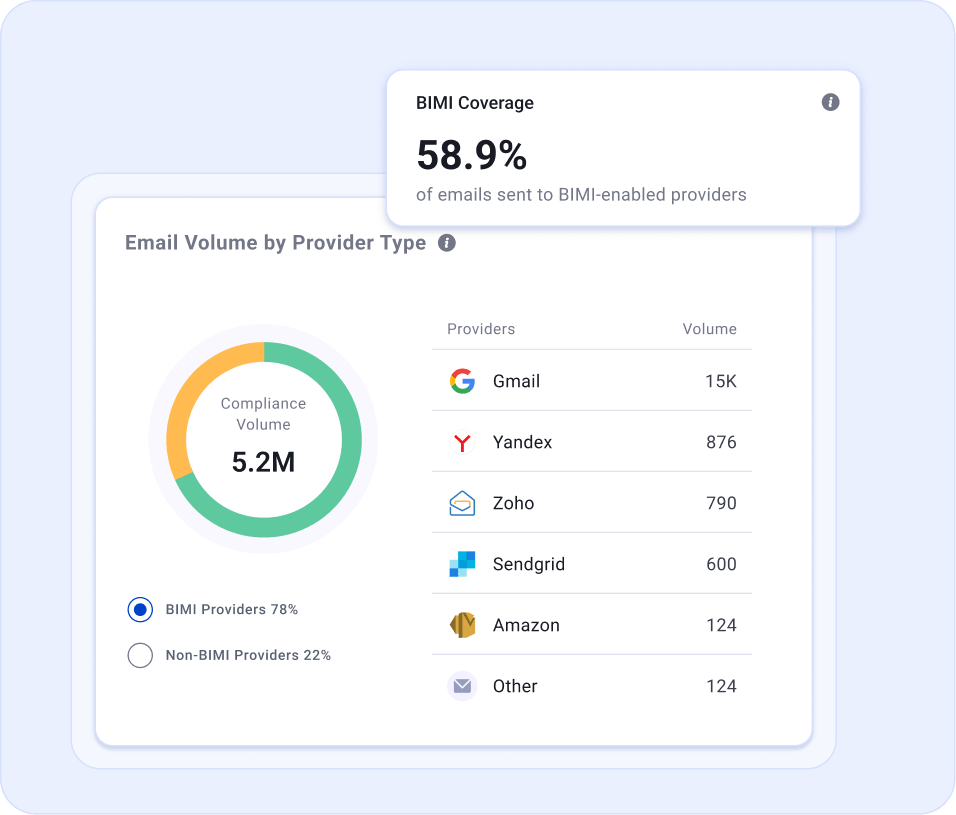This screenshot has width=956, height=815.
Task: Click the Other envelope icon
Action: point(462,686)
